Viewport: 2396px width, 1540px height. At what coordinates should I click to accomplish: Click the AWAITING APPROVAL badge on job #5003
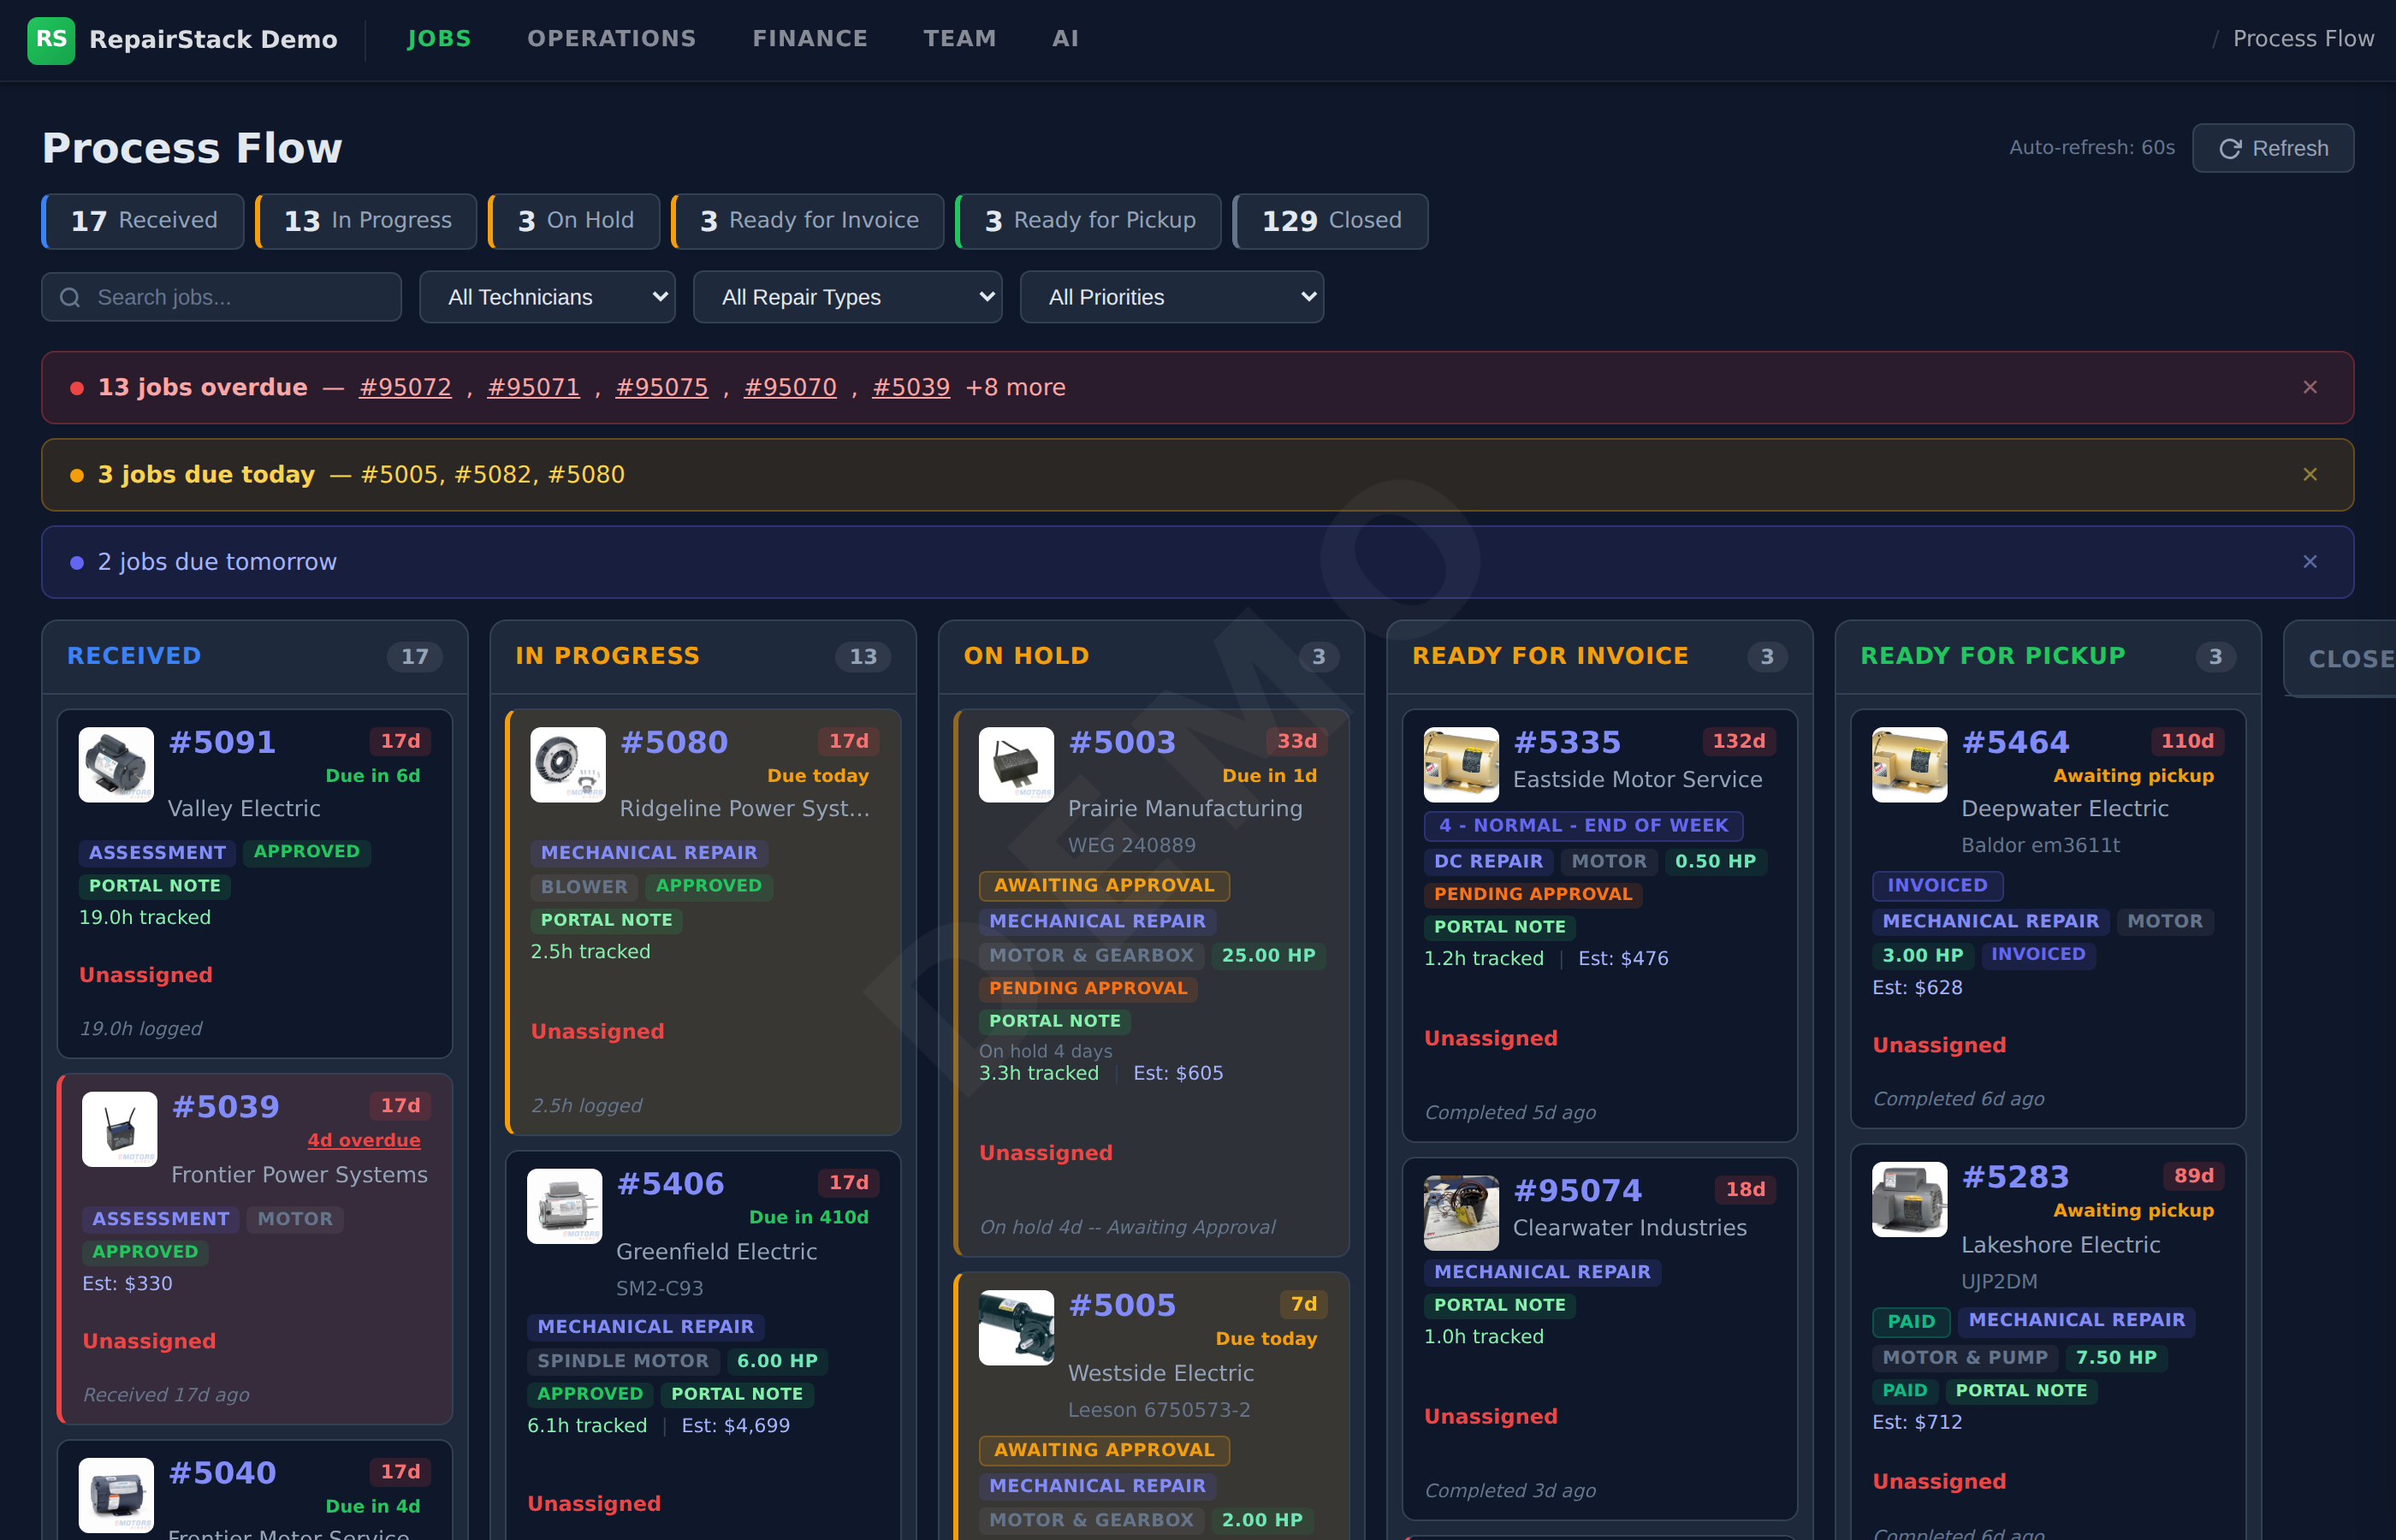tap(1104, 886)
